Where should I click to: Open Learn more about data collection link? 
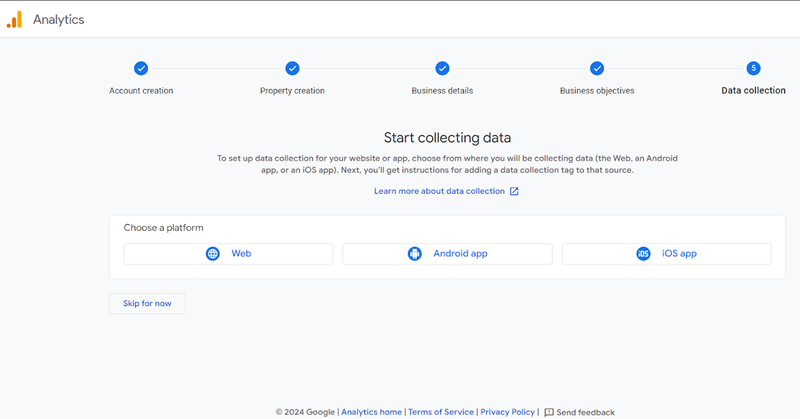click(439, 191)
